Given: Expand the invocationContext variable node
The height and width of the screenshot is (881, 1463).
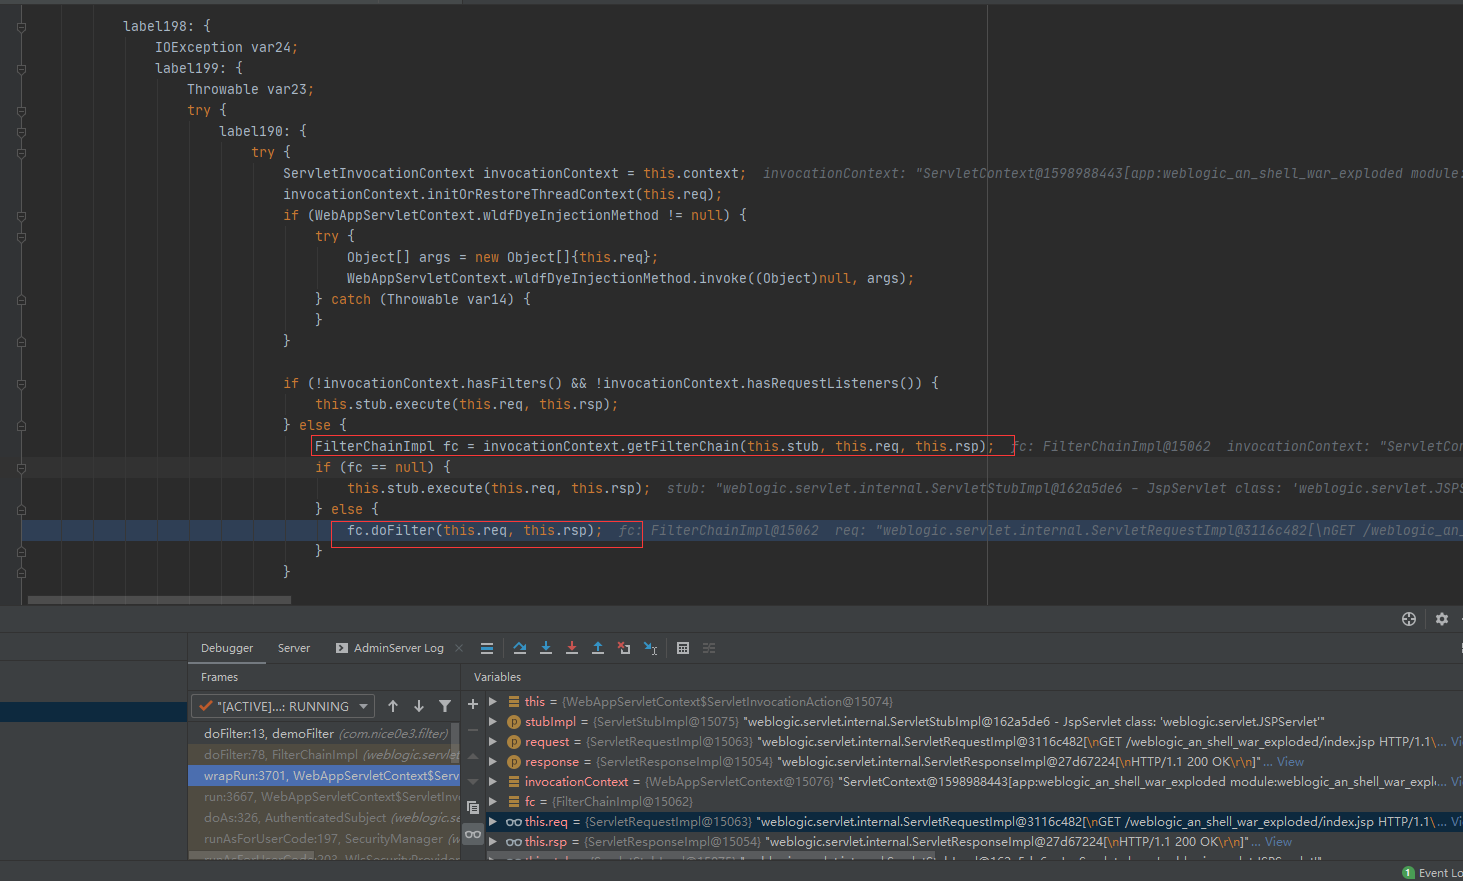Looking at the screenshot, I should [x=493, y=782].
